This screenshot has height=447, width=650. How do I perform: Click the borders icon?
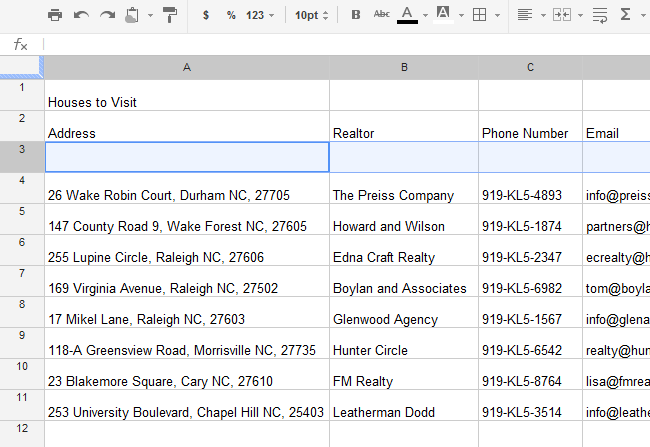(480, 15)
